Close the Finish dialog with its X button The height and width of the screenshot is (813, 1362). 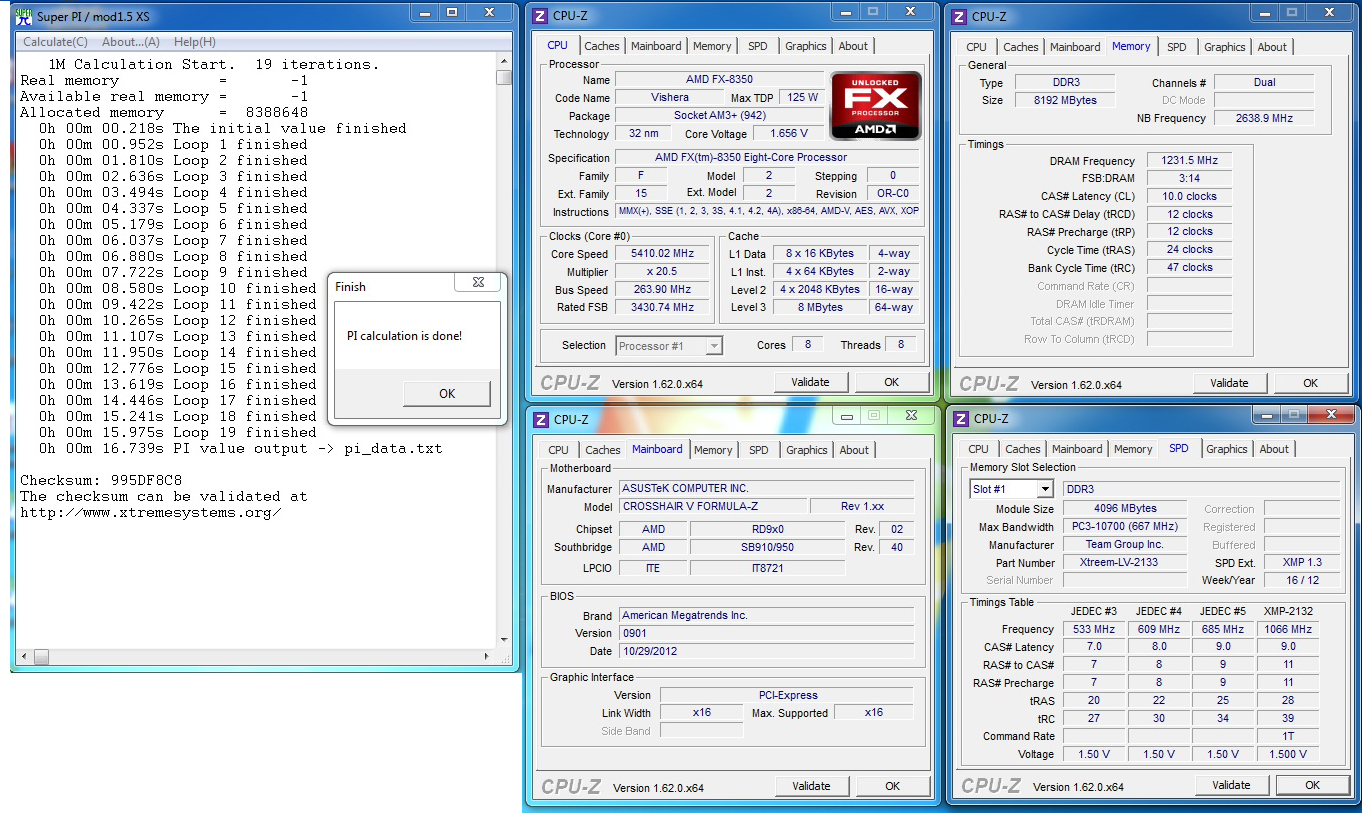tap(477, 285)
